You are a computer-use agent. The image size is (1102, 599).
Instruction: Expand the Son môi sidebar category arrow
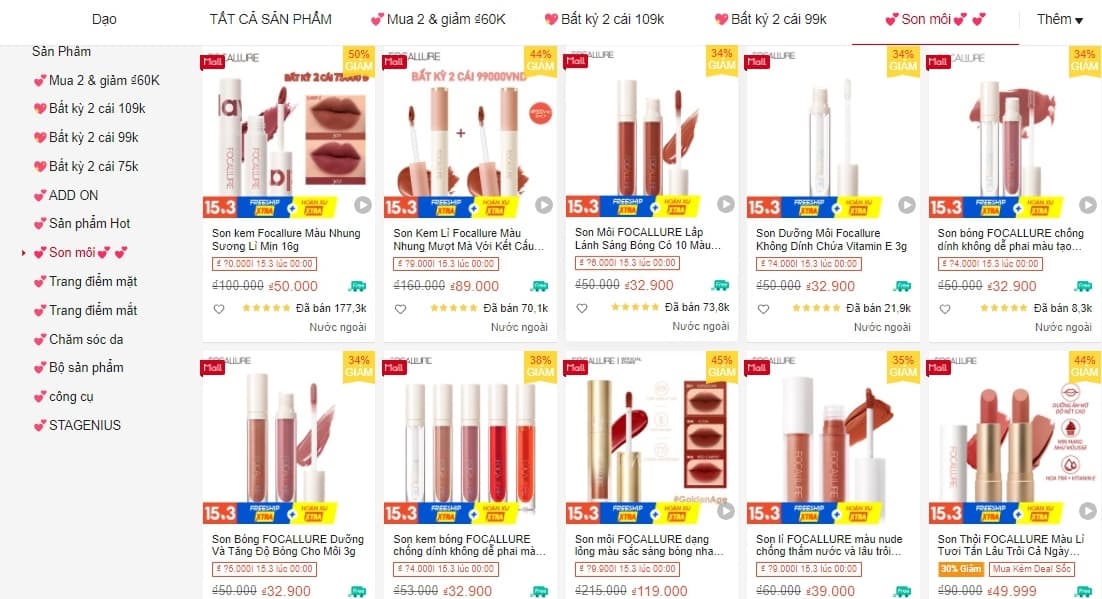click(23, 252)
